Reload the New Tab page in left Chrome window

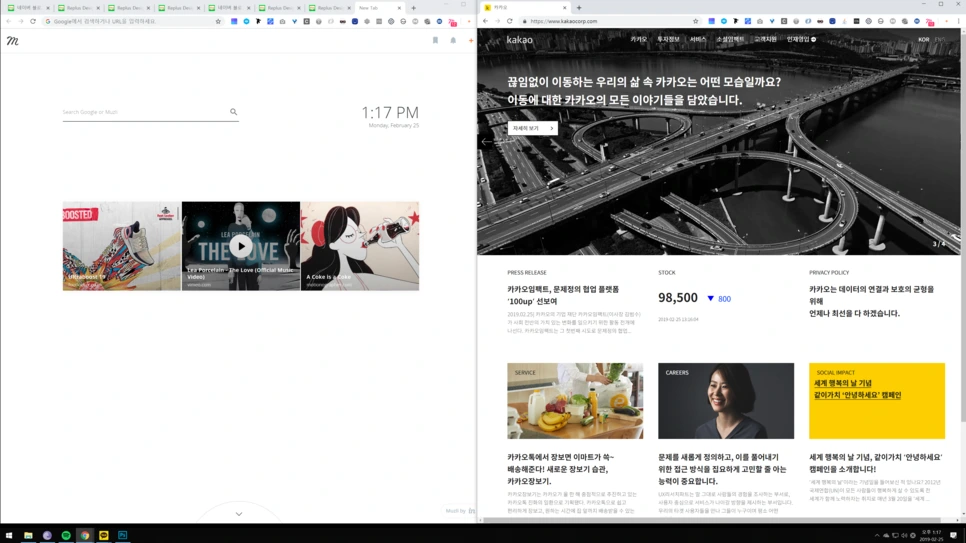pyautogui.click(x=33, y=21)
